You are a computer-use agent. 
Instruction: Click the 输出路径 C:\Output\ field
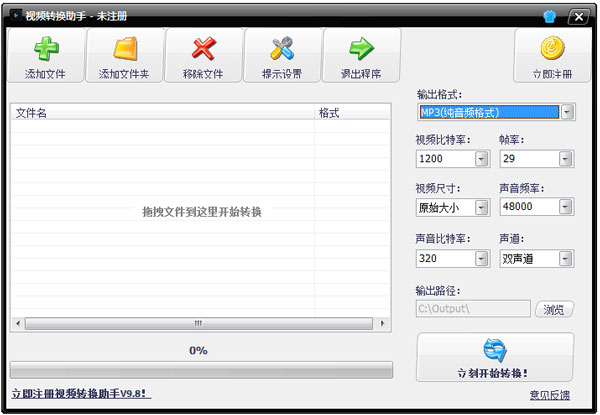point(473,309)
